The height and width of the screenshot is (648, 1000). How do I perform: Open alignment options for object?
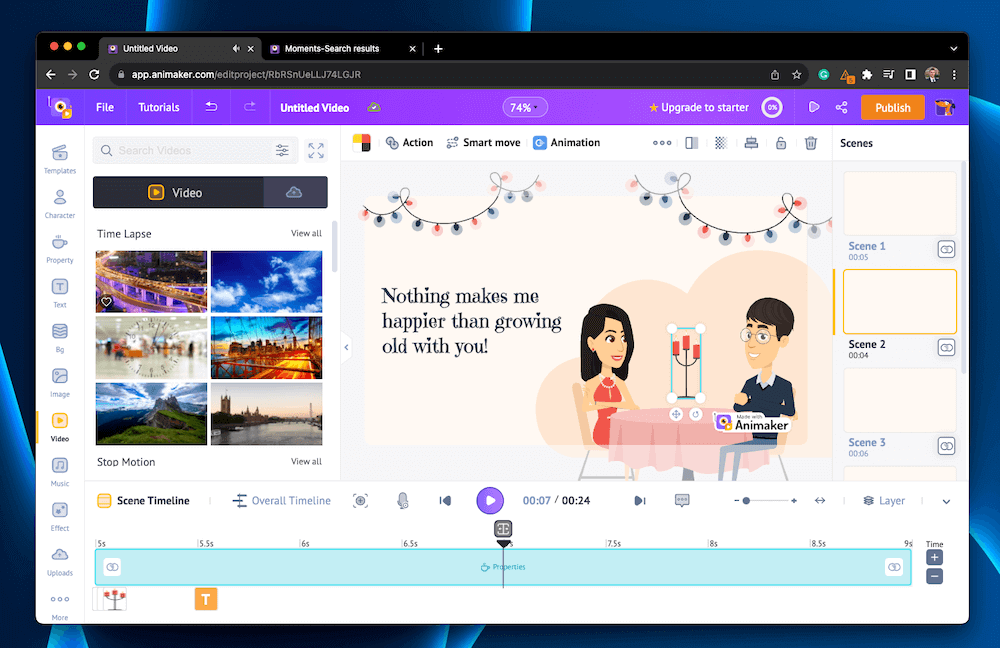[x=751, y=143]
